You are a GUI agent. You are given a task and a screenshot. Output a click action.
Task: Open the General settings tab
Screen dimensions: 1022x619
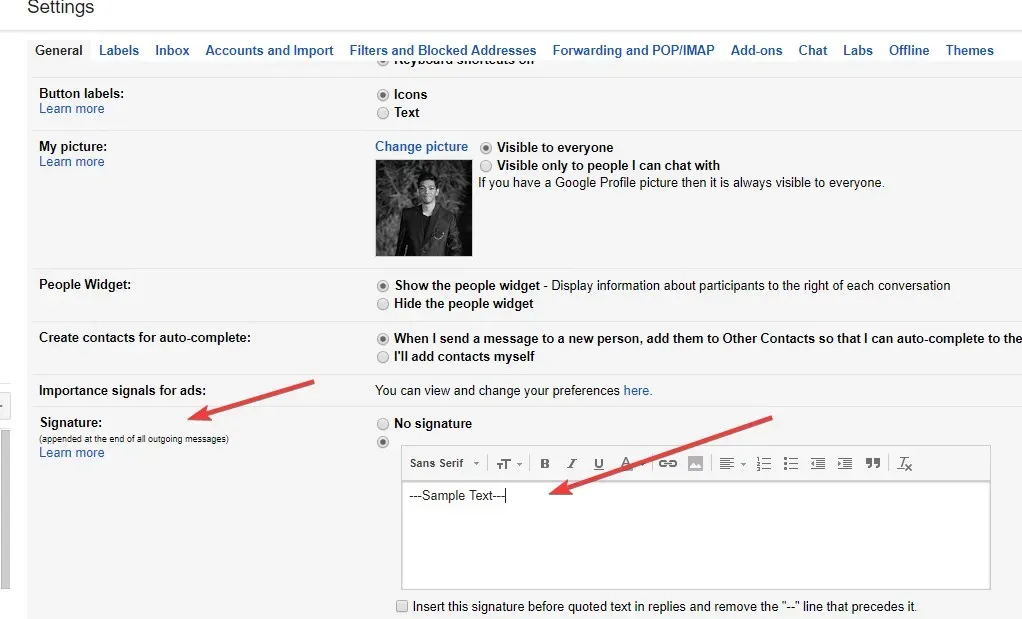pyautogui.click(x=59, y=50)
